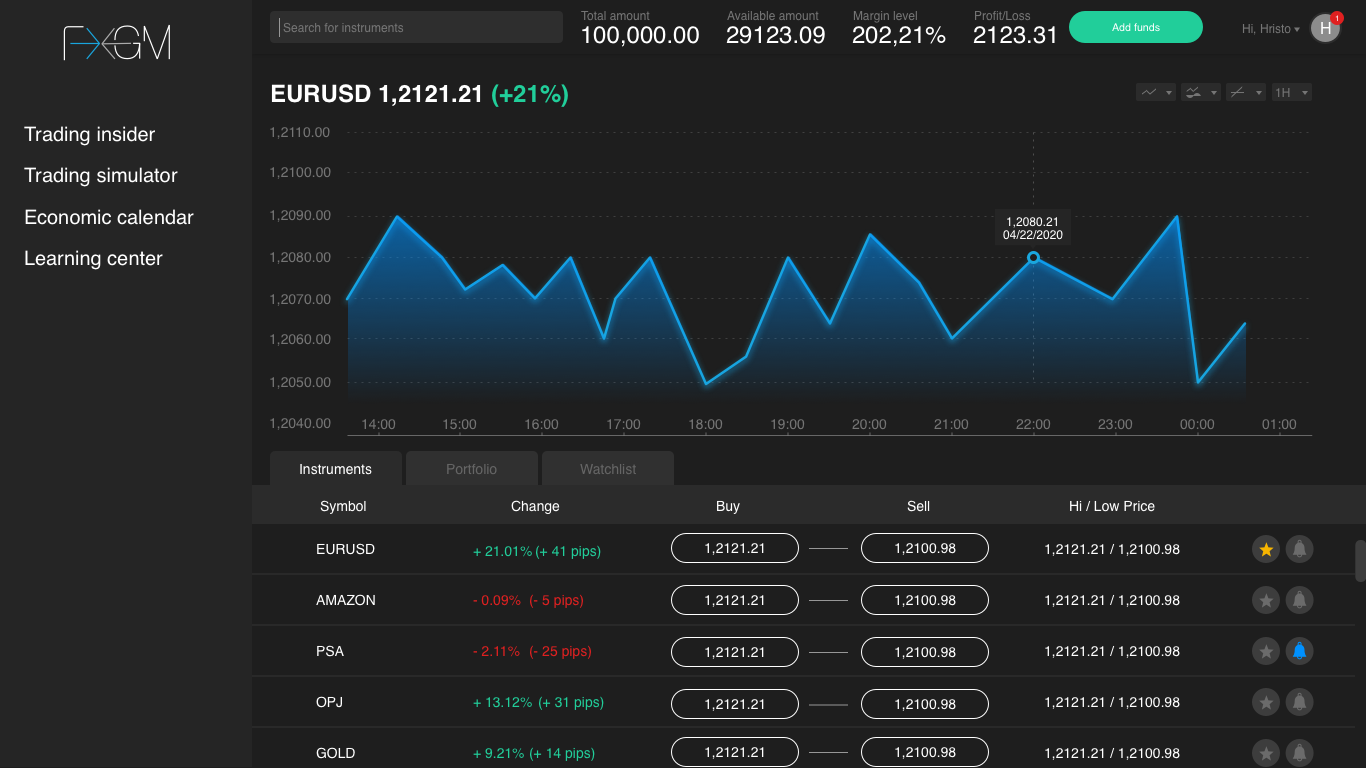Click the OPJ Buy price button
Image resolution: width=1366 pixels, height=768 pixels.
click(x=735, y=704)
